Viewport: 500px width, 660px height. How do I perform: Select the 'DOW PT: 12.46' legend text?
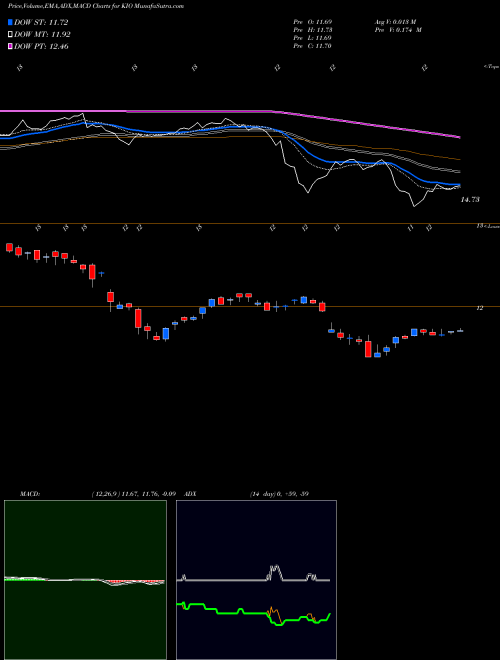point(41,46)
